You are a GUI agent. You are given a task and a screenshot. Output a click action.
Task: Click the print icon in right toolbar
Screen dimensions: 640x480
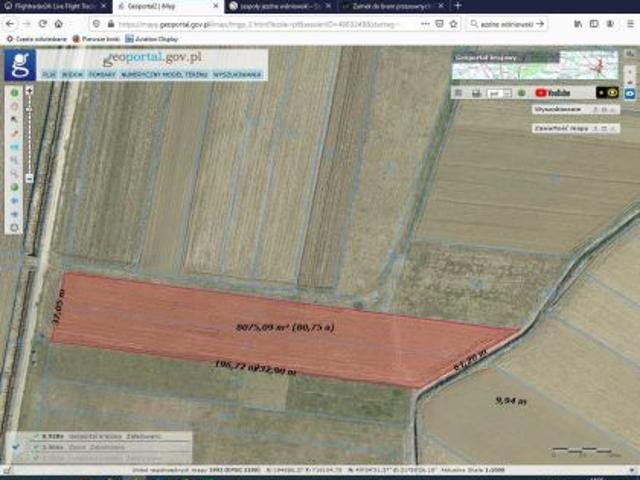point(476,93)
